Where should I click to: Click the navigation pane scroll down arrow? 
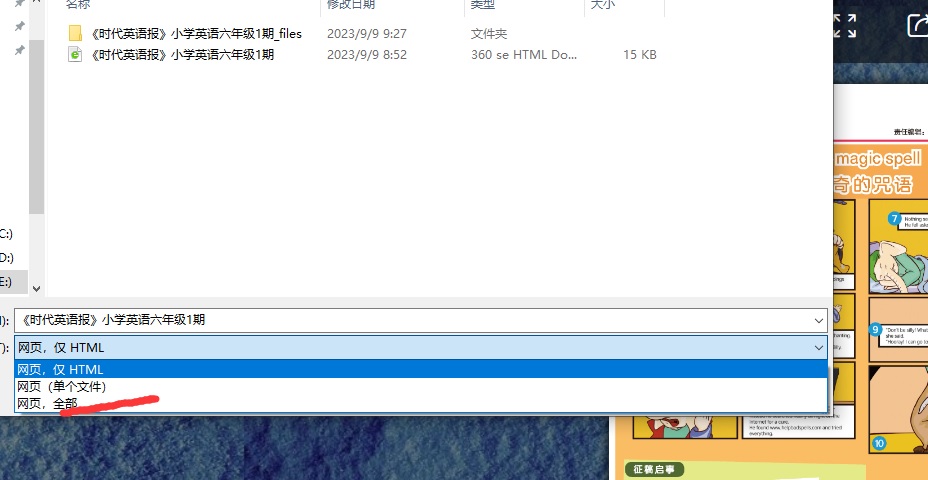[36, 289]
